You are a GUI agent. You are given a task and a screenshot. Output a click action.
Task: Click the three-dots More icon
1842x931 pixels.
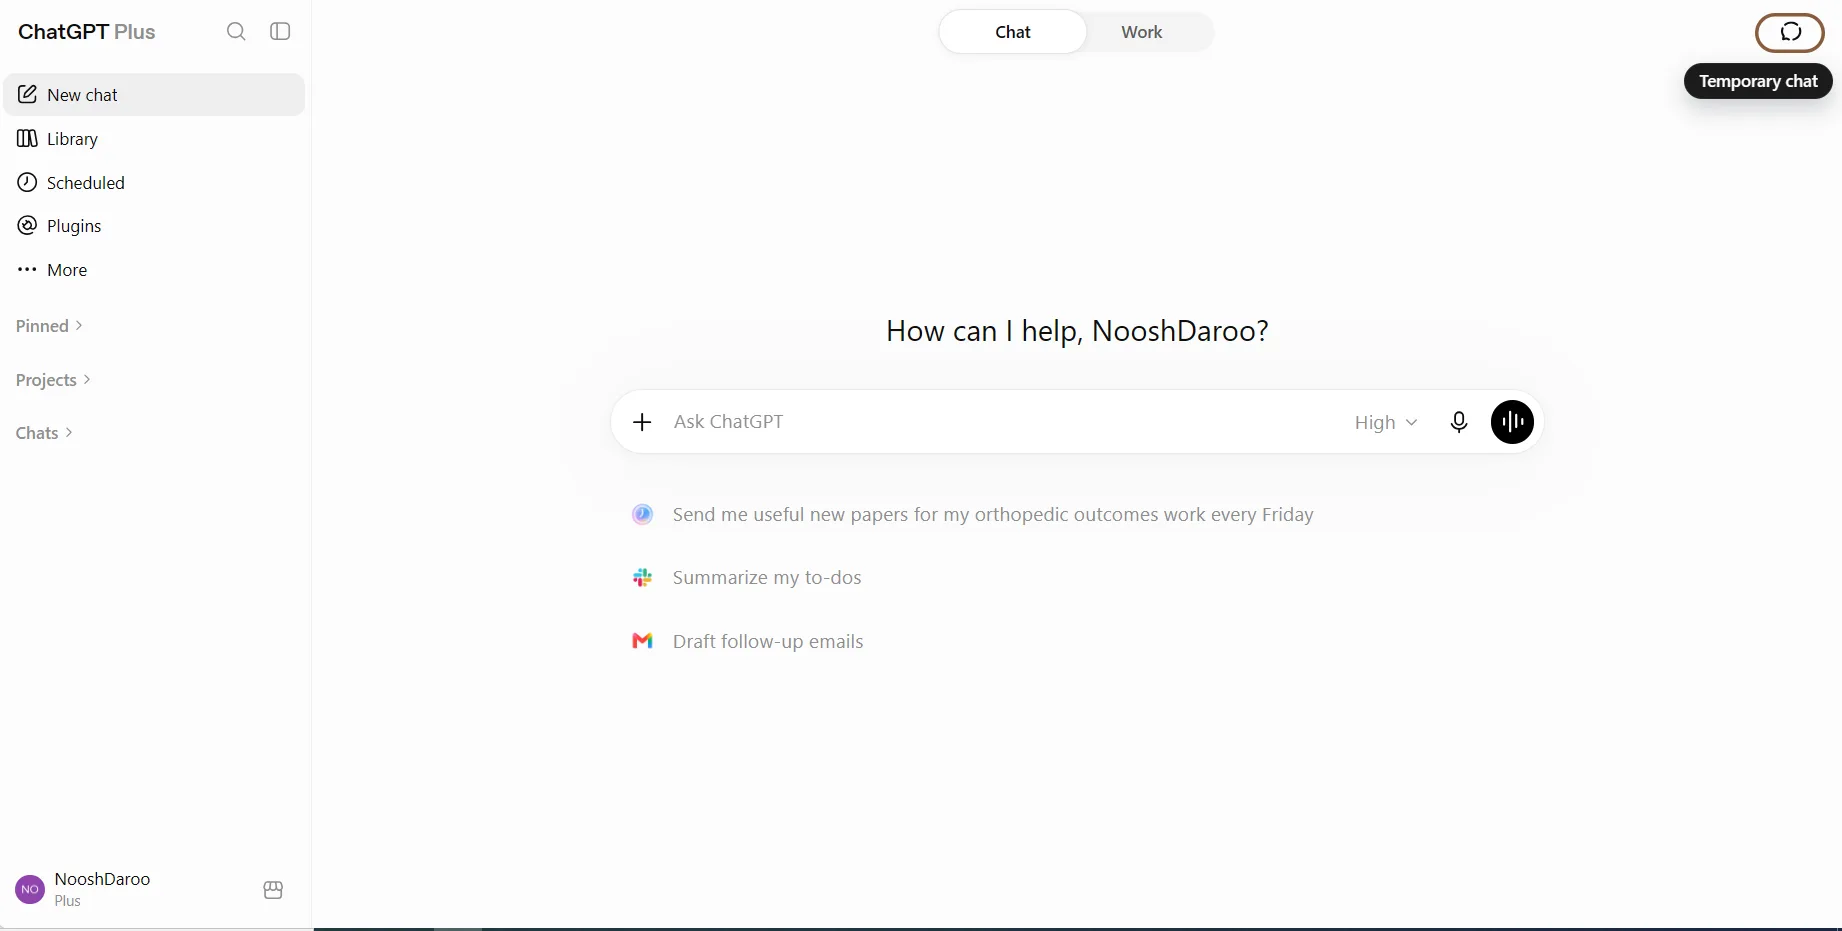click(28, 269)
